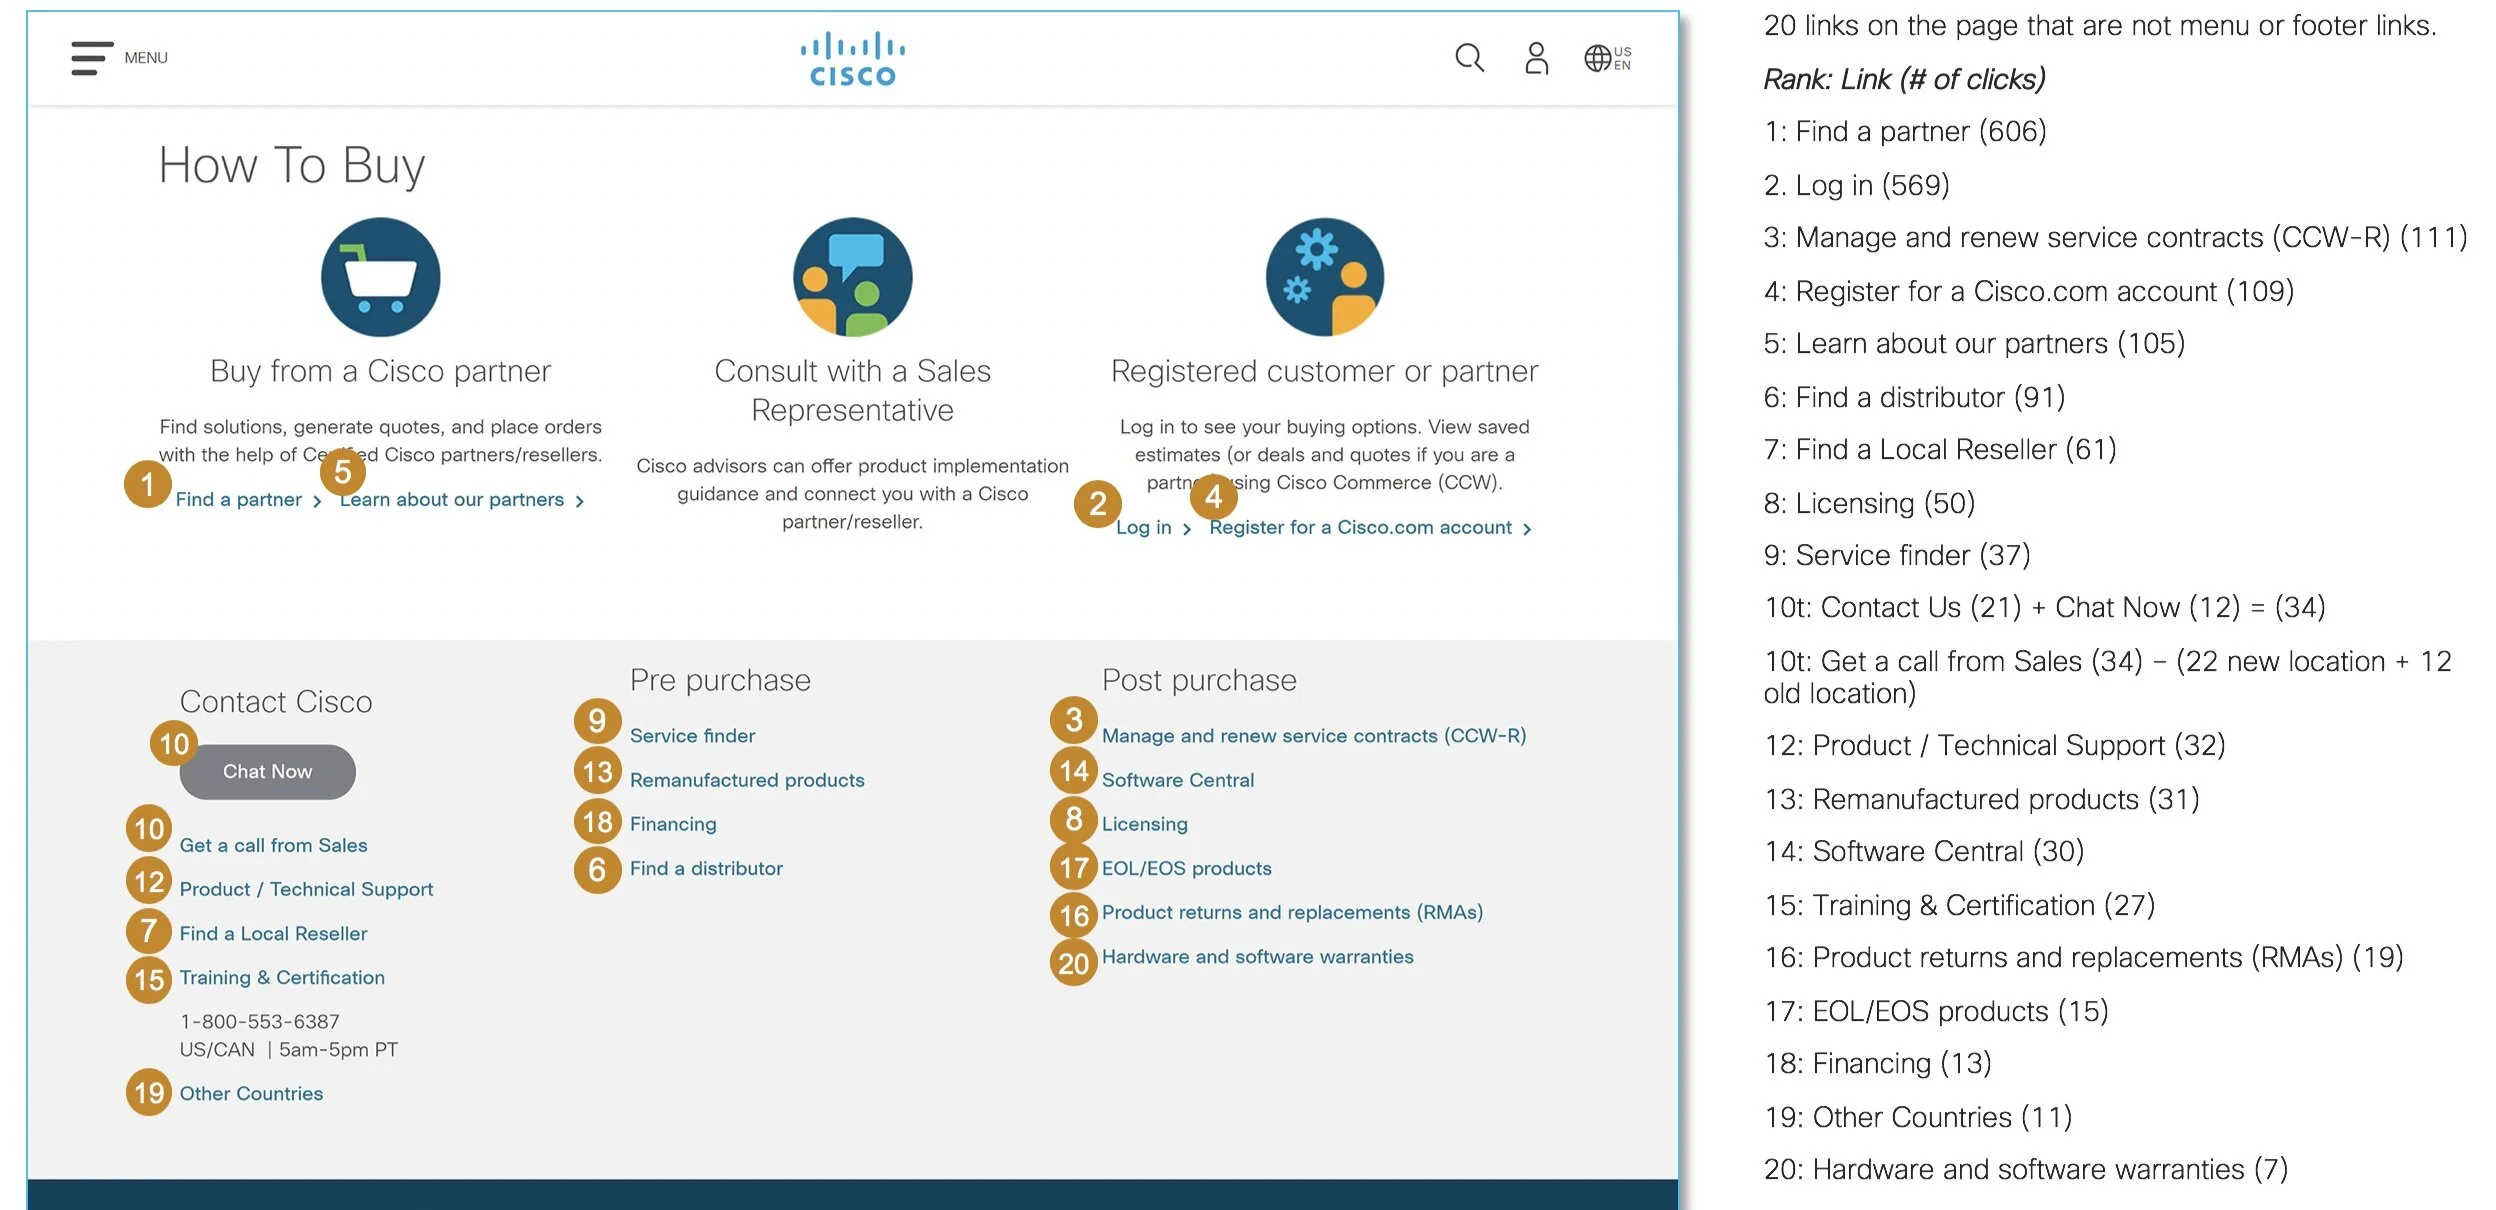Click the registered customer gears icon
Image resolution: width=2496 pixels, height=1210 pixels.
coord(1324,277)
